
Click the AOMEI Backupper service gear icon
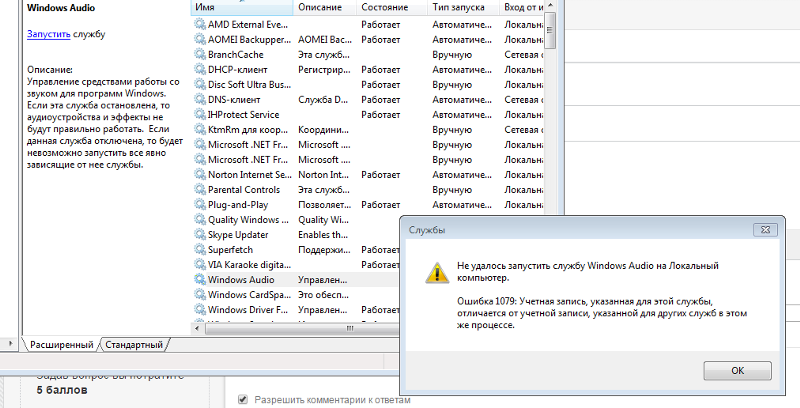[x=199, y=39]
